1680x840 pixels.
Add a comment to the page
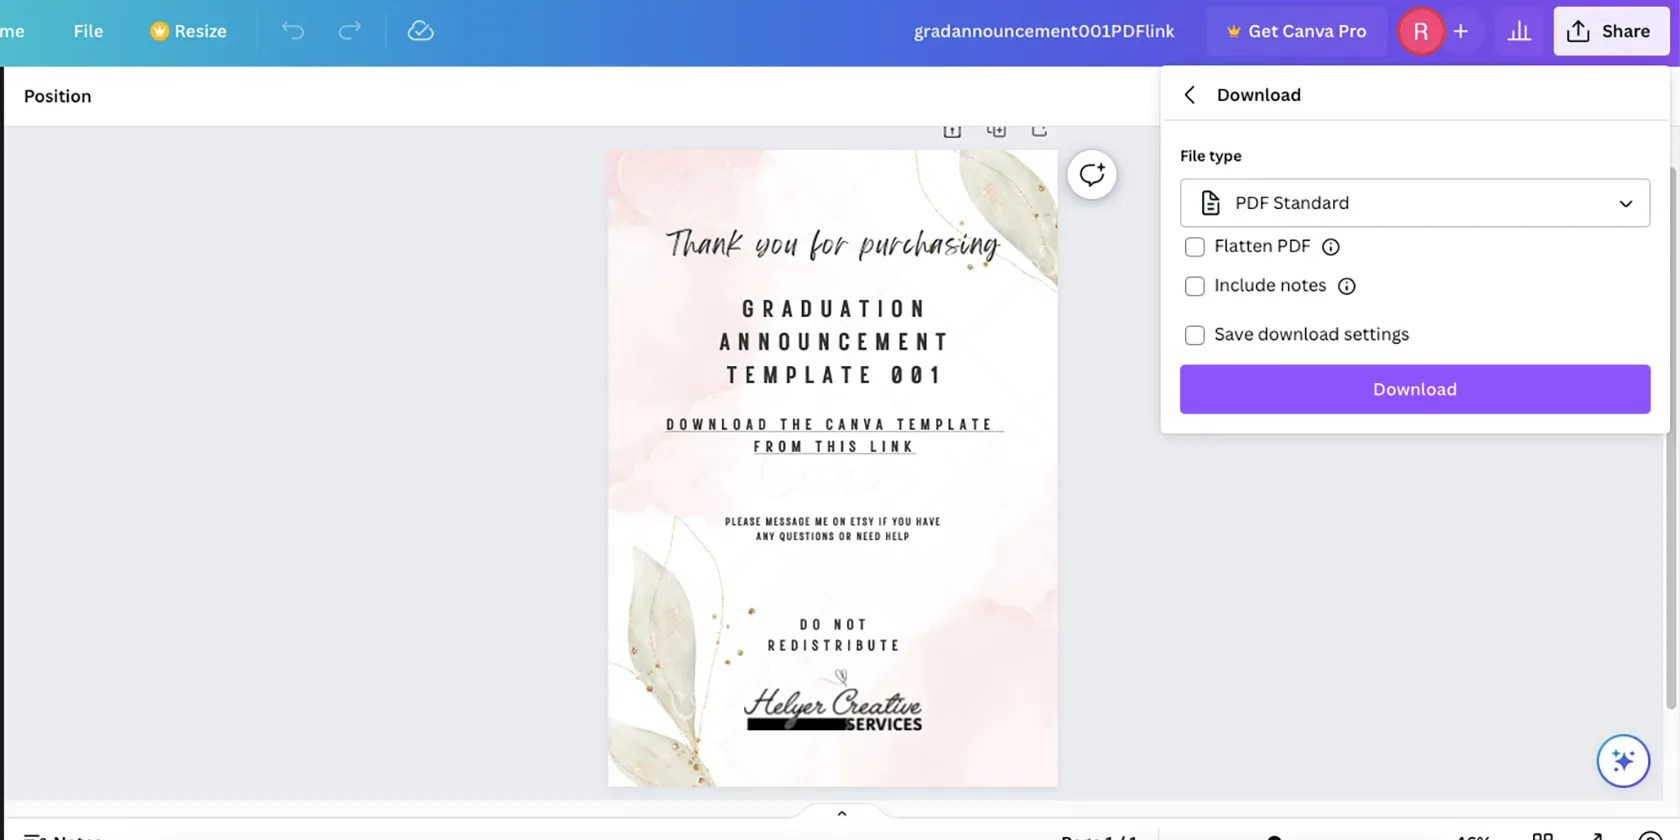pyautogui.click(x=1092, y=175)
